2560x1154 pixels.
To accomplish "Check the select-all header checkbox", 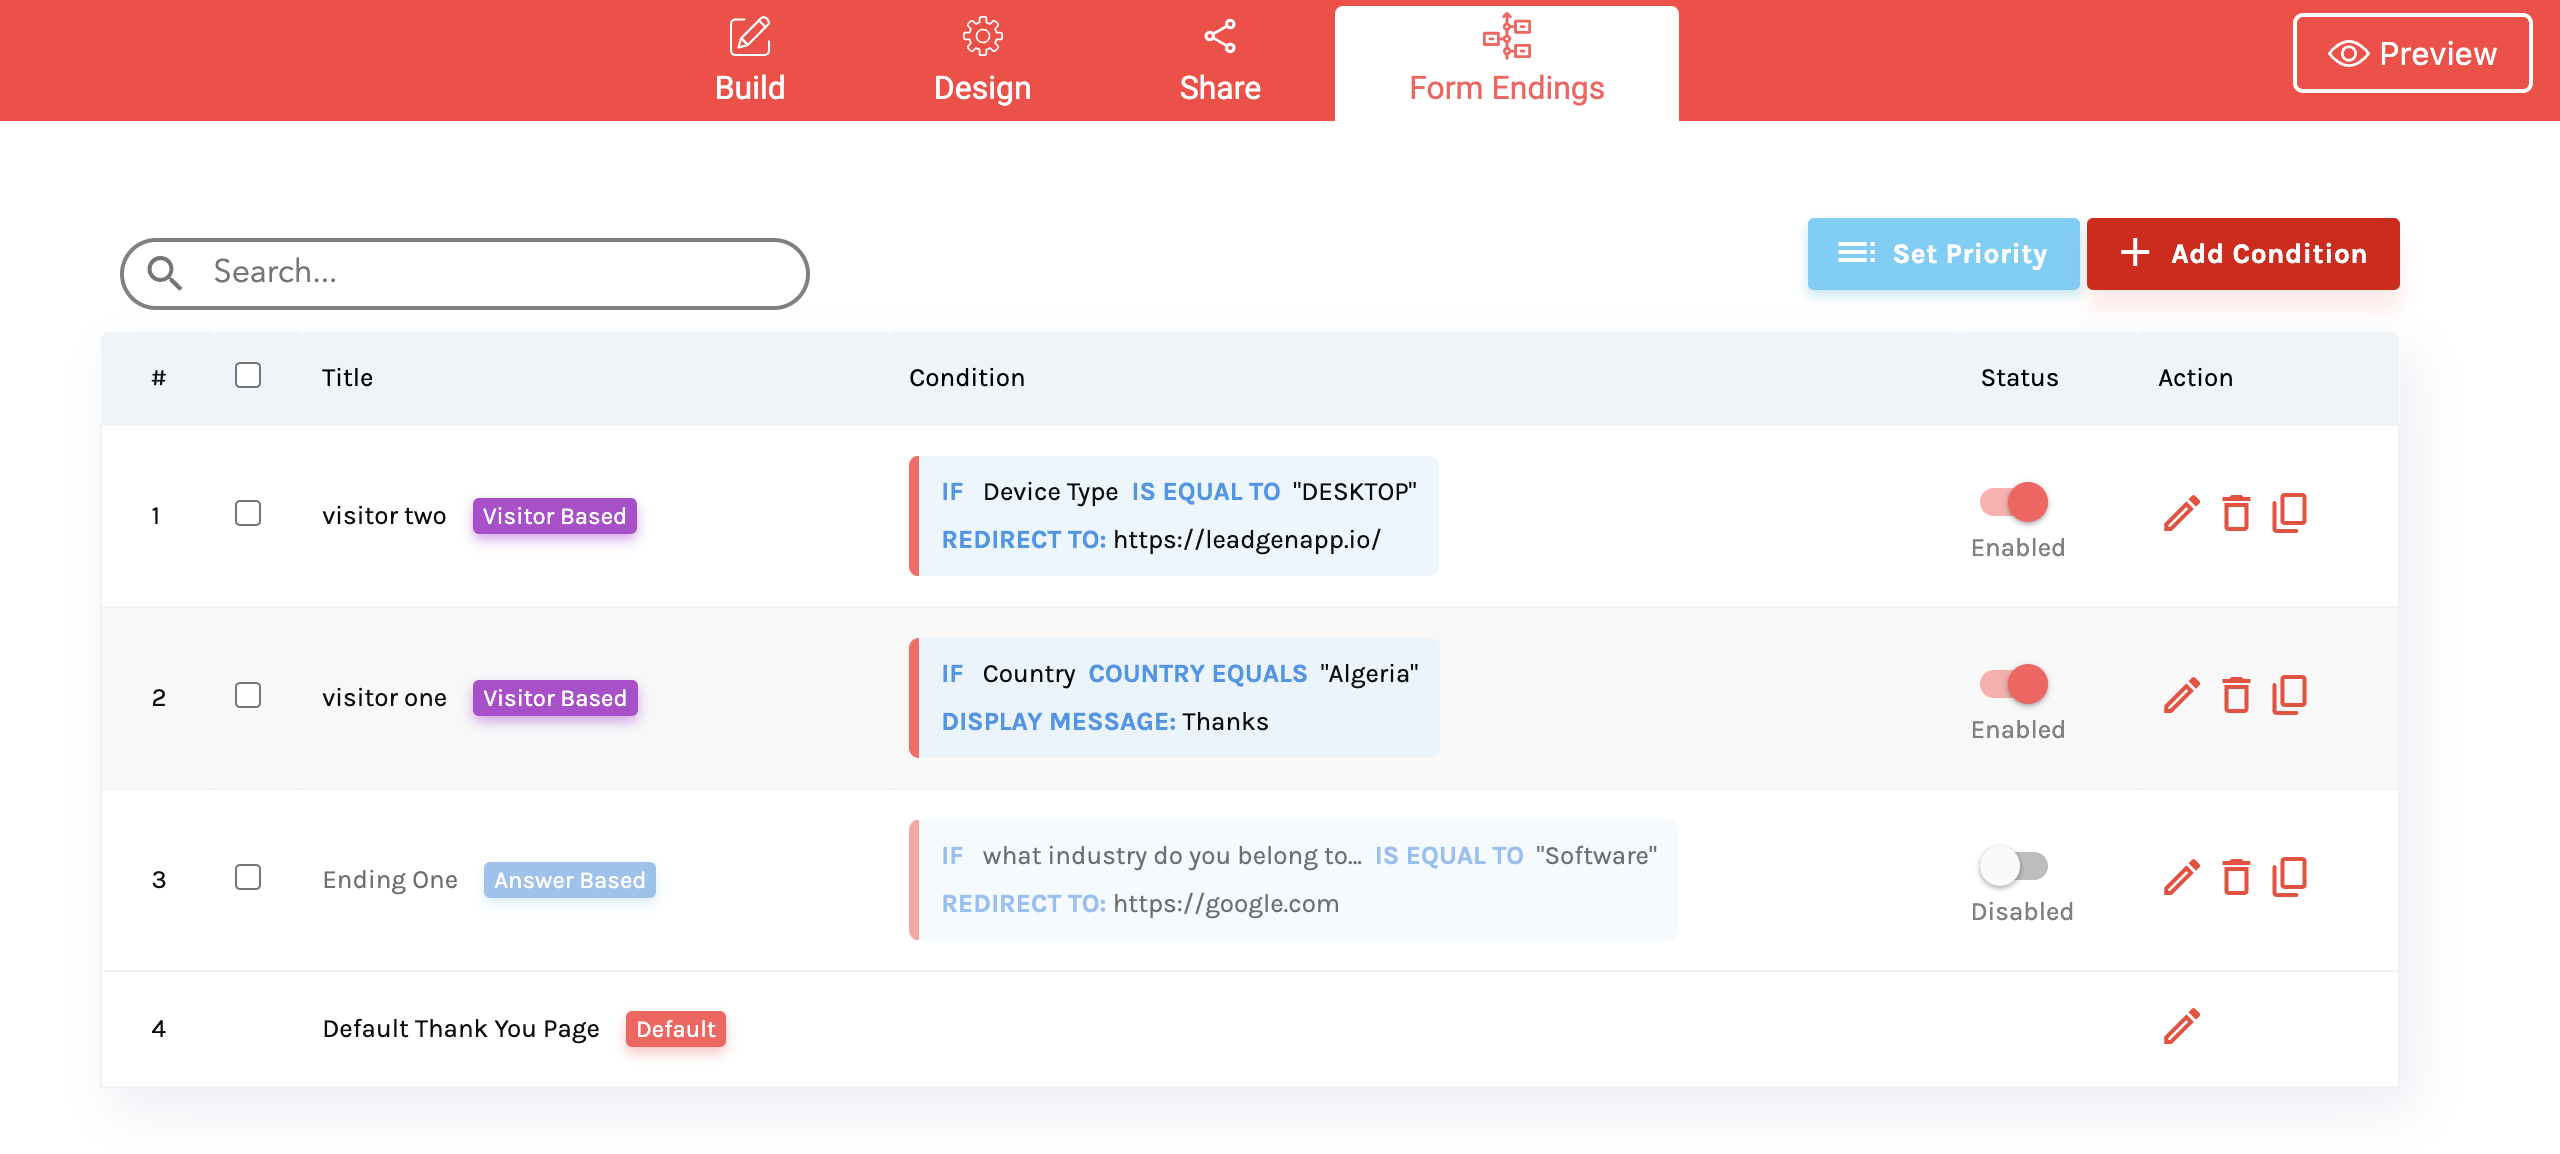I will [248, 376].
